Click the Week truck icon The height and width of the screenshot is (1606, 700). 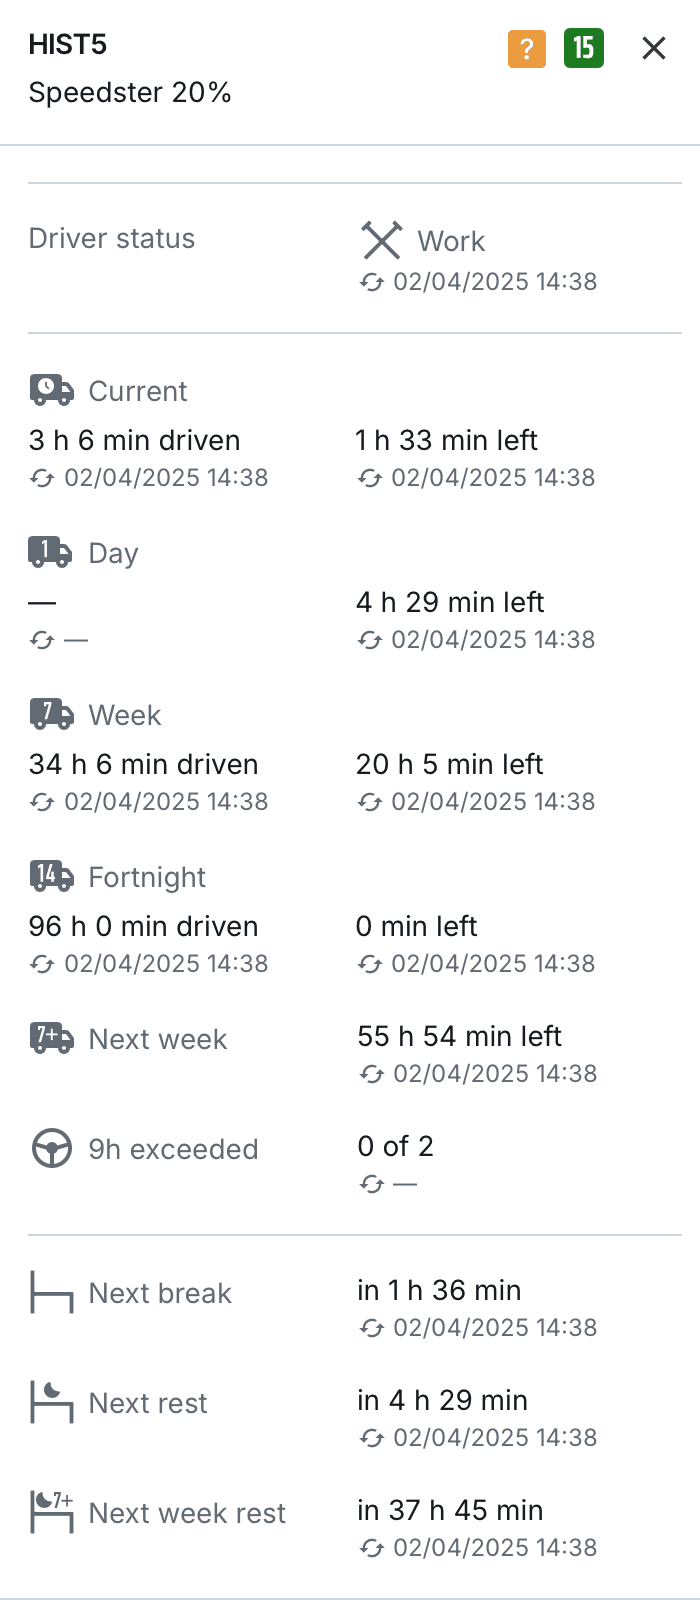51,714
